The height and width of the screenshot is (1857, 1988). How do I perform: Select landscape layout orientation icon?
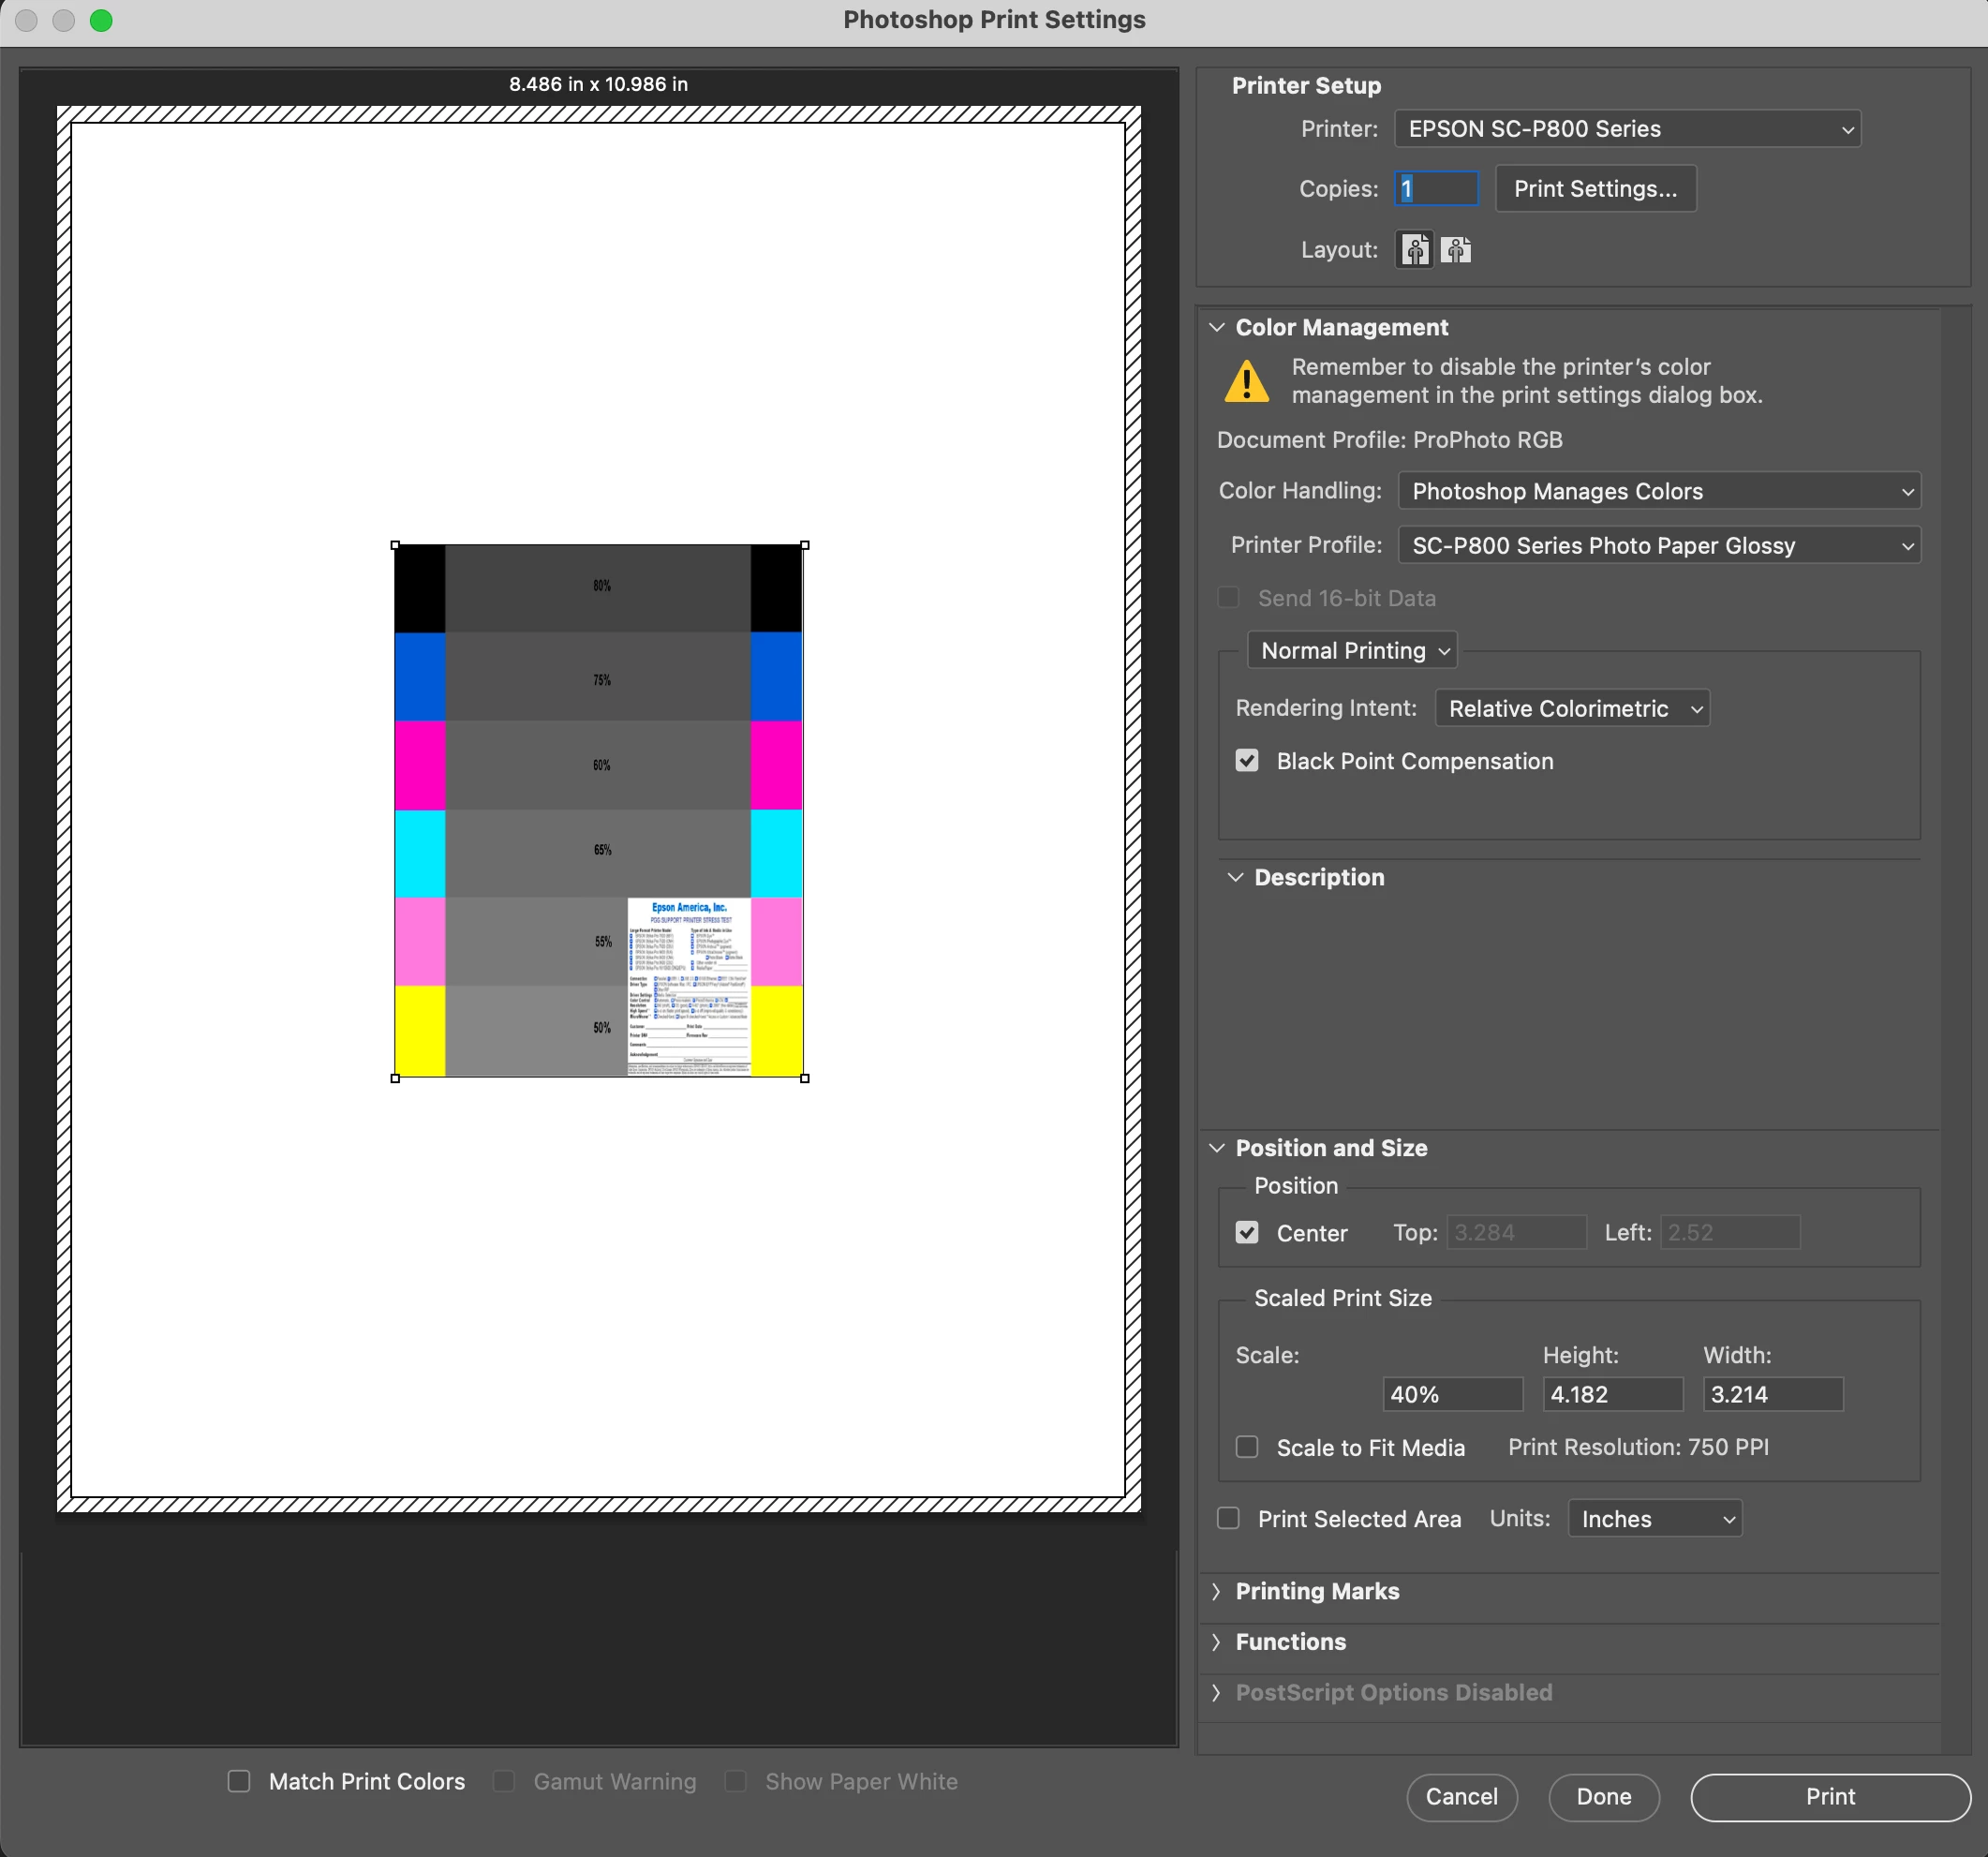[x=1456, y=249]
